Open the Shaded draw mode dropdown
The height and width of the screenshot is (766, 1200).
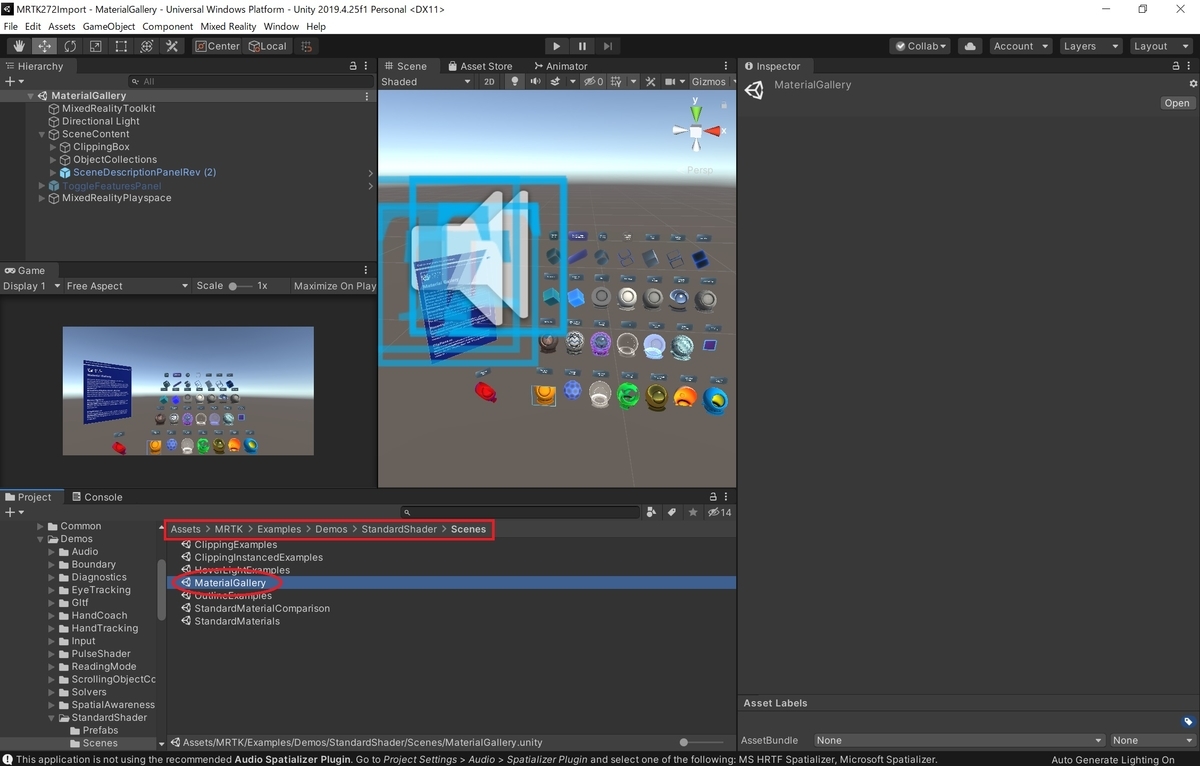click(425, 82)
